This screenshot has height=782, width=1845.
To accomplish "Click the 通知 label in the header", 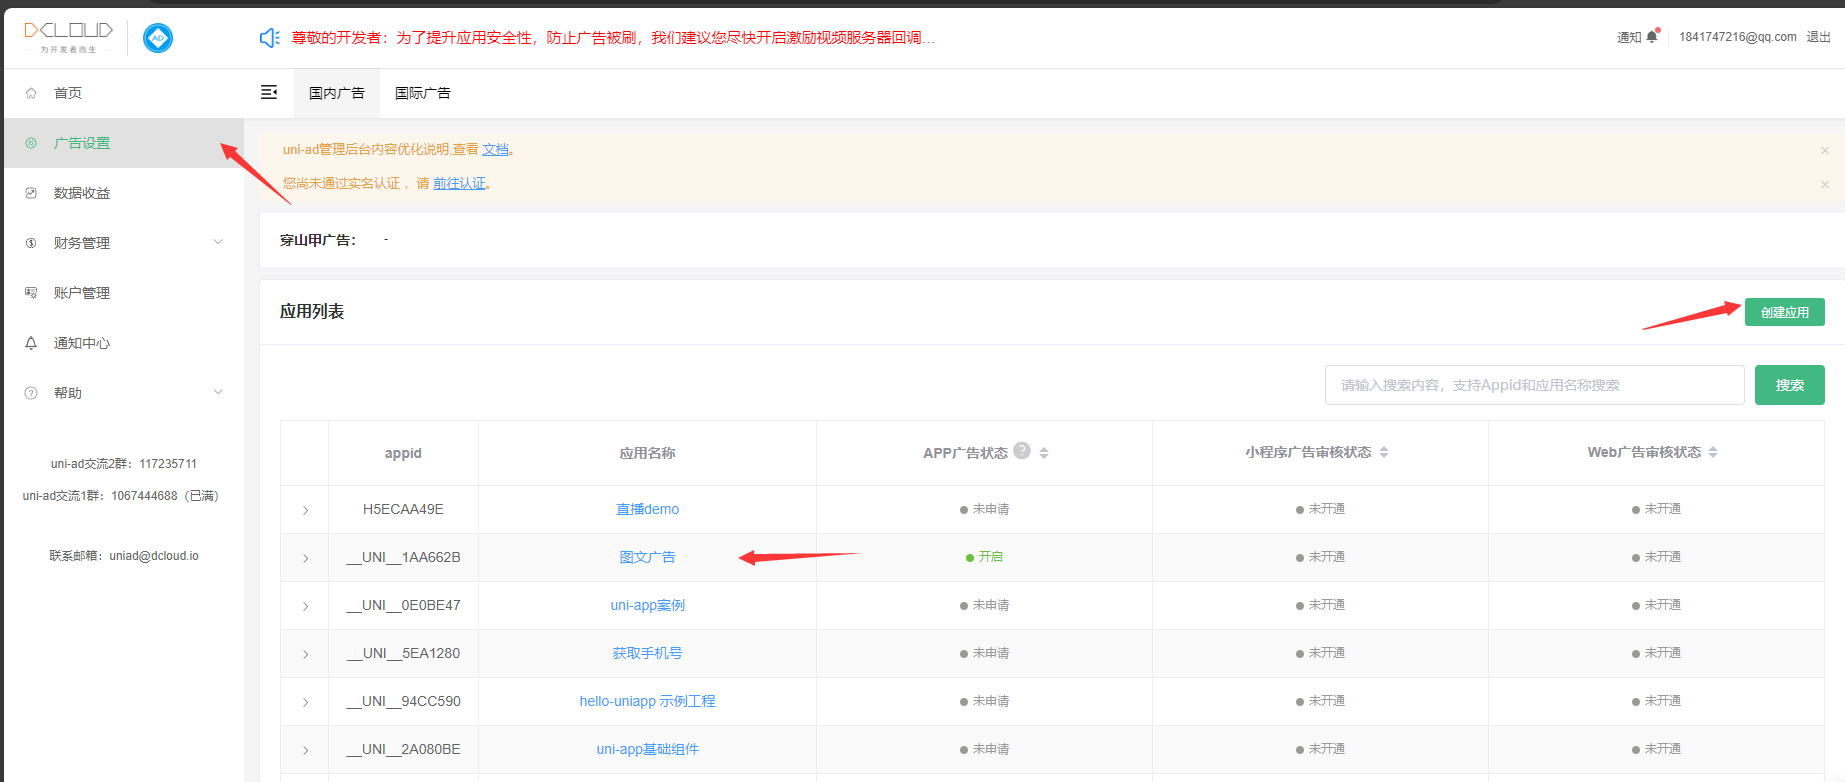I will pyautogui.click(x=1629, y=37).
